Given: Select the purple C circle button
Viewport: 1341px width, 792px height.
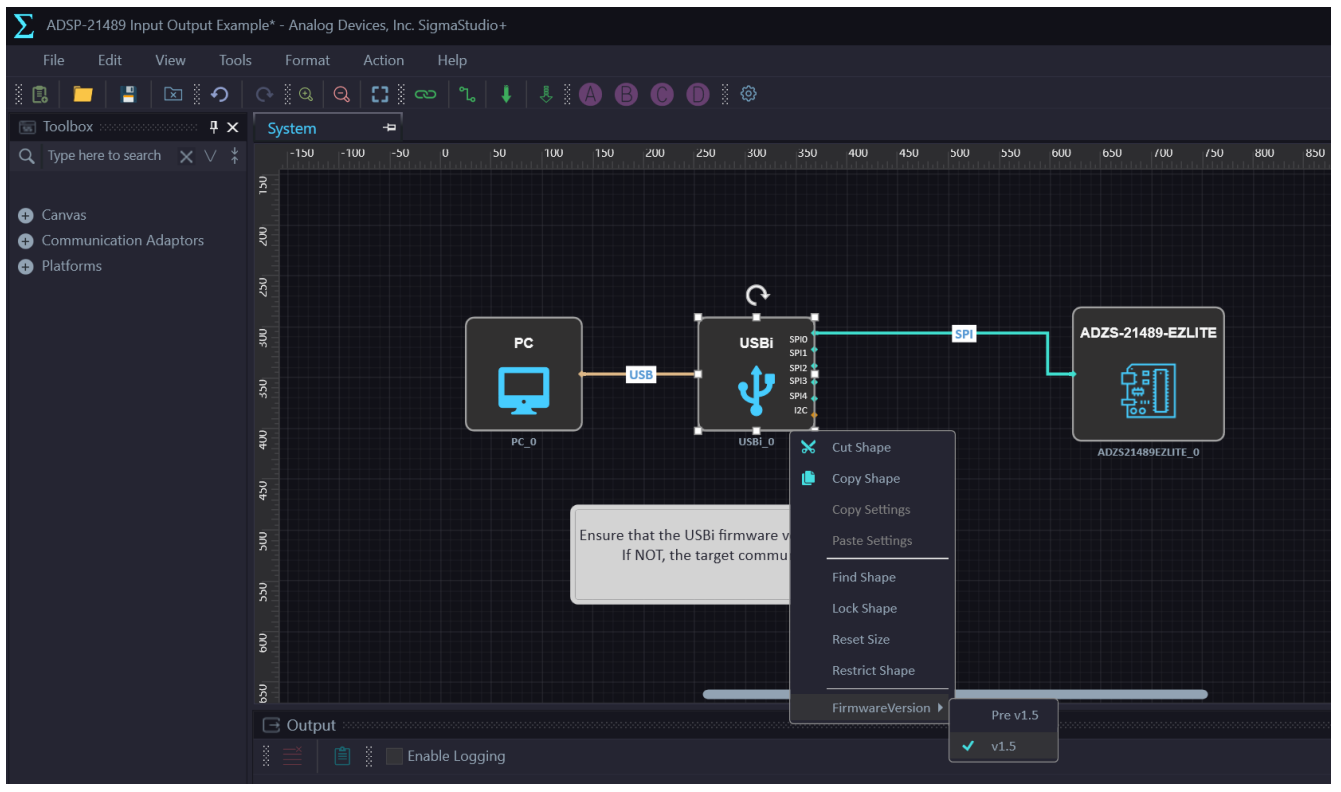Looking at the screenshot, I should (x=662, y=94).
